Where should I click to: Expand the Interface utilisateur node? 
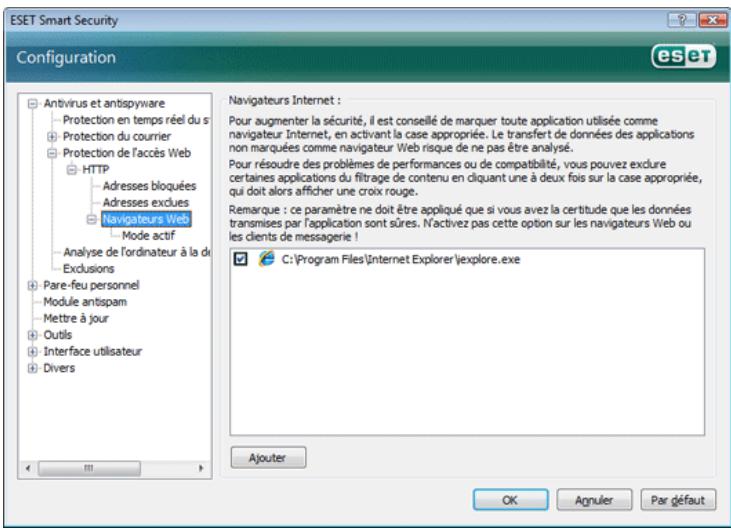(x=32, y=352)
